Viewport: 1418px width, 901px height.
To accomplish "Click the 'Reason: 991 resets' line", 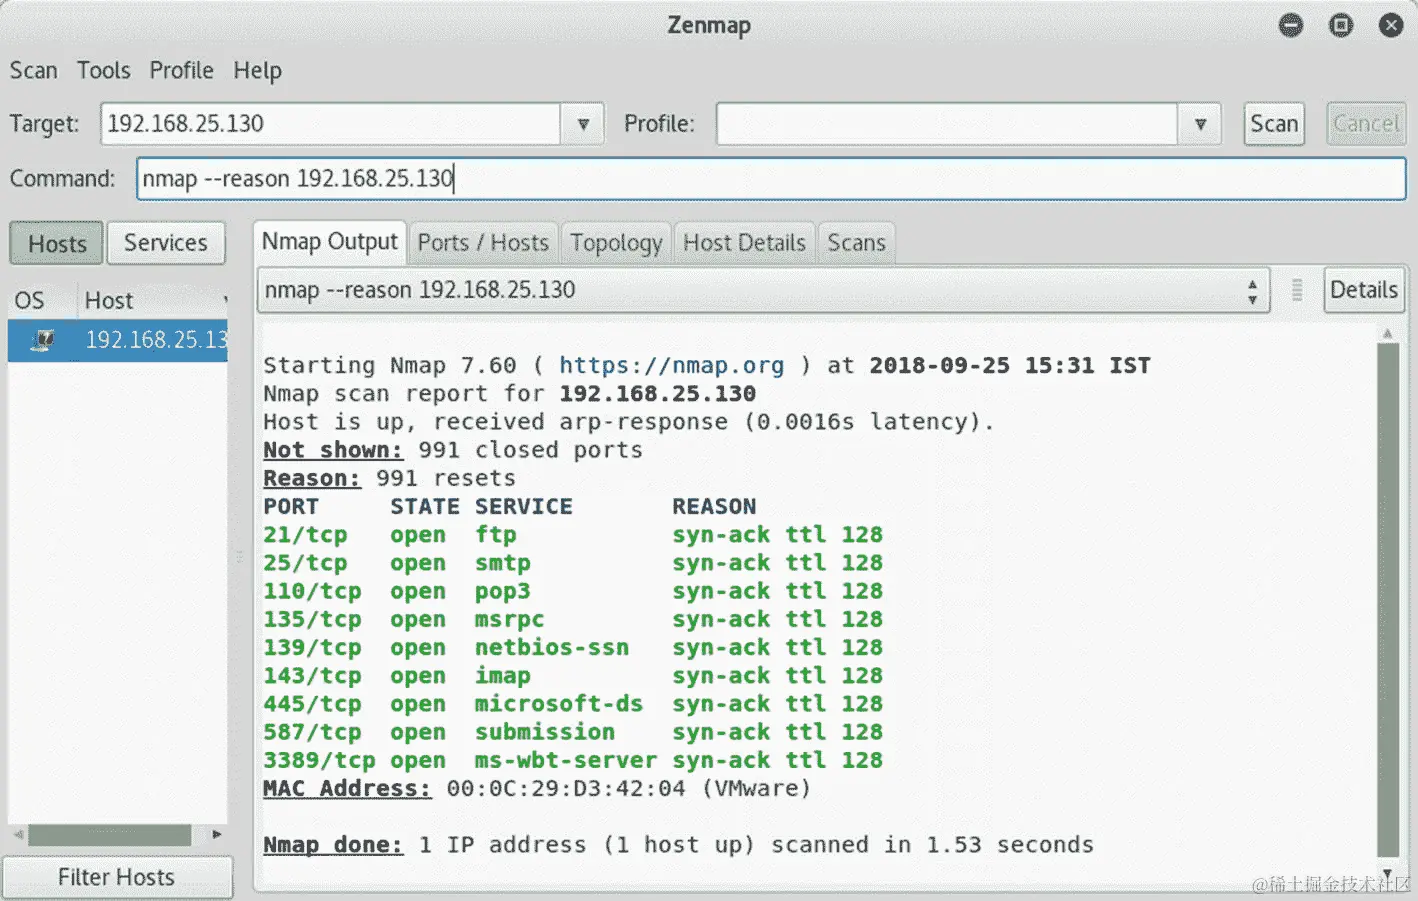I will pos(390,478).
